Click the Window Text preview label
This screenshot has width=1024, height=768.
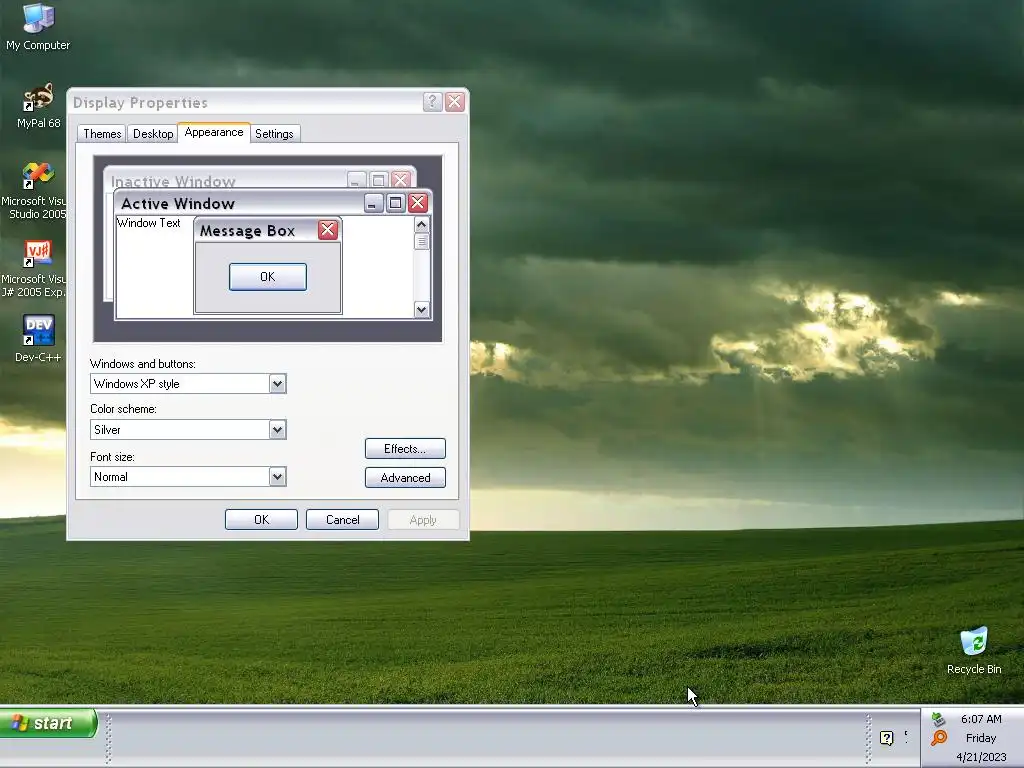point(149,223)
